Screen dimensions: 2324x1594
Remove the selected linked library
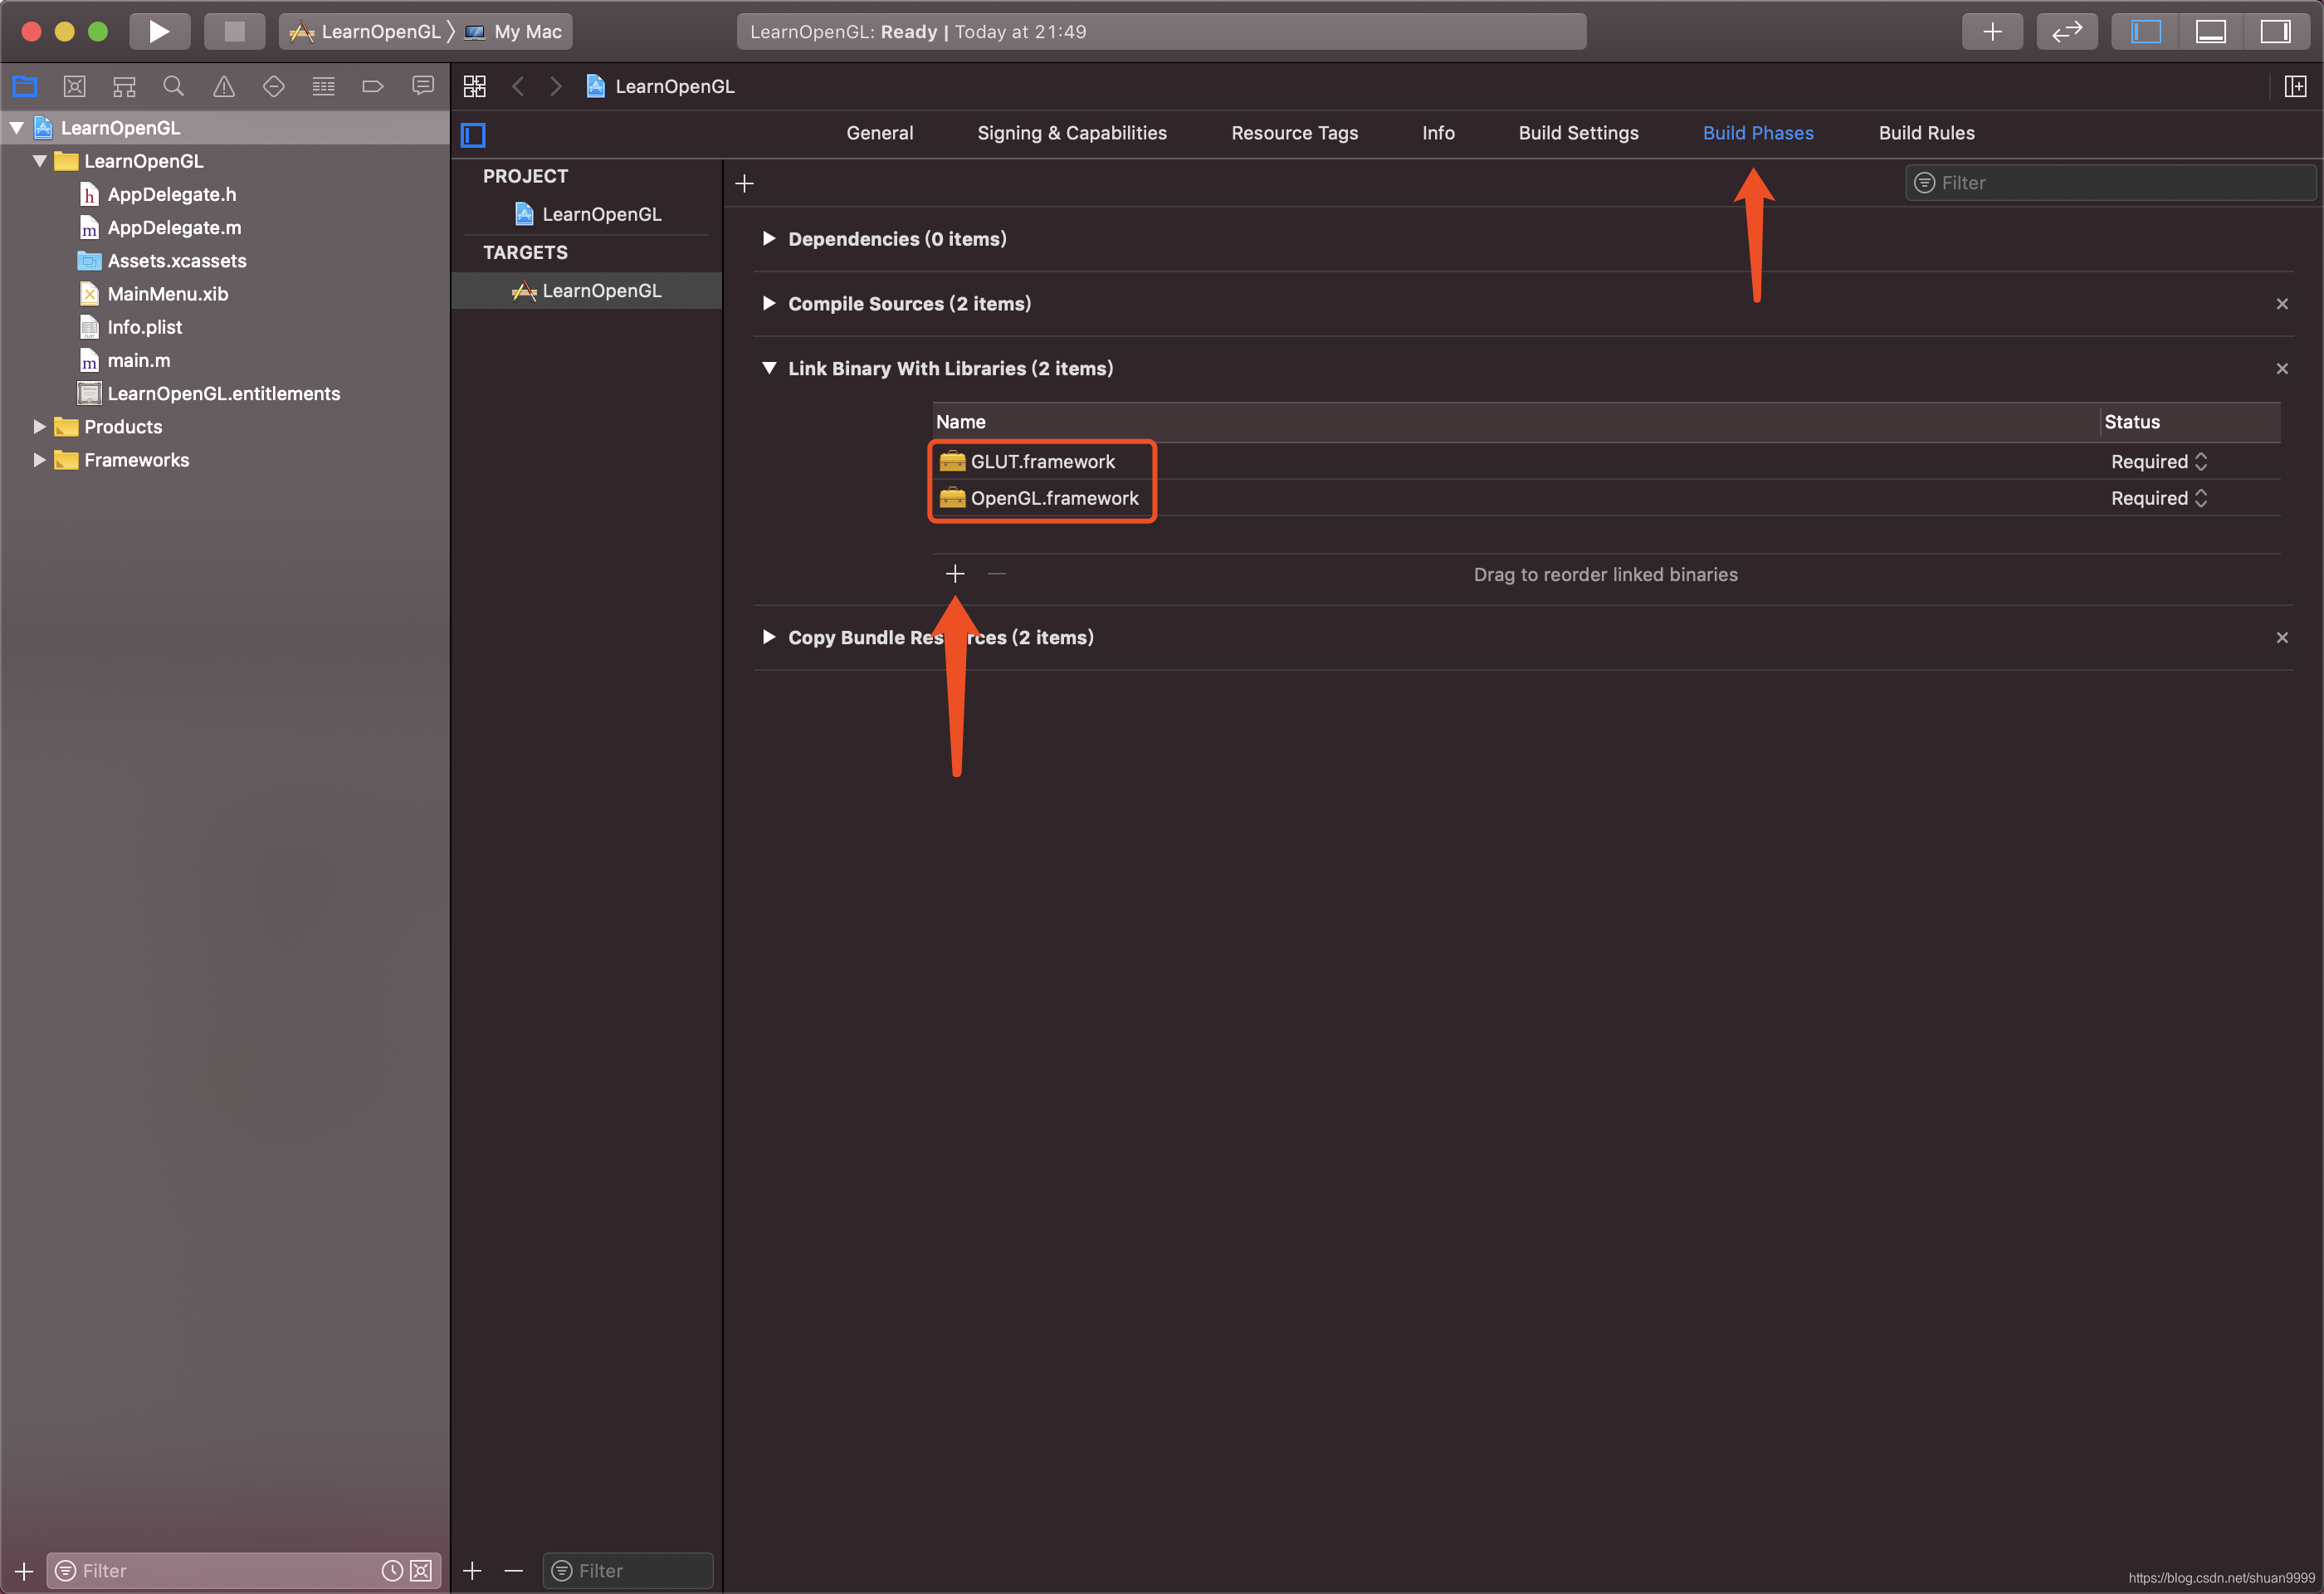coord(996,573)
